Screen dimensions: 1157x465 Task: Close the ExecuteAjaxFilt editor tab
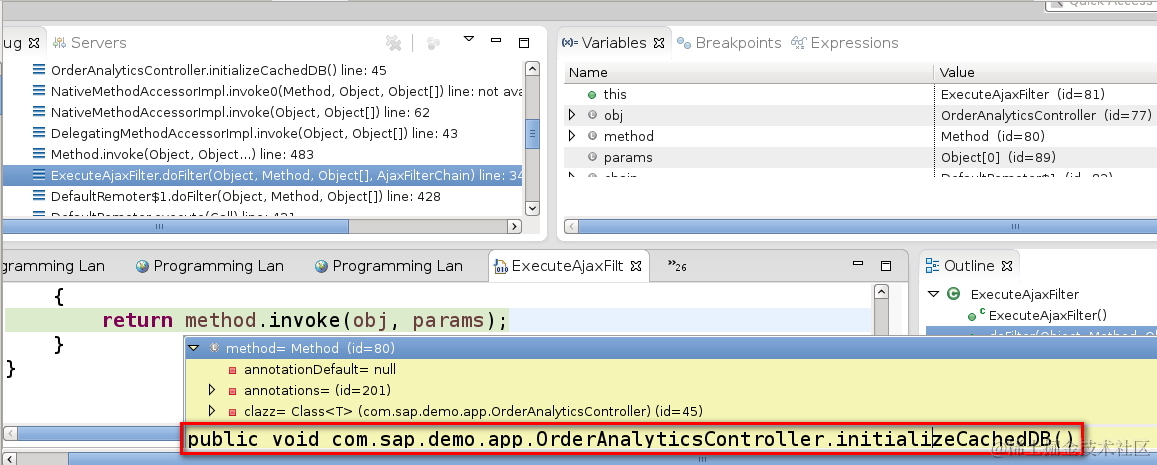pos(638,266)
